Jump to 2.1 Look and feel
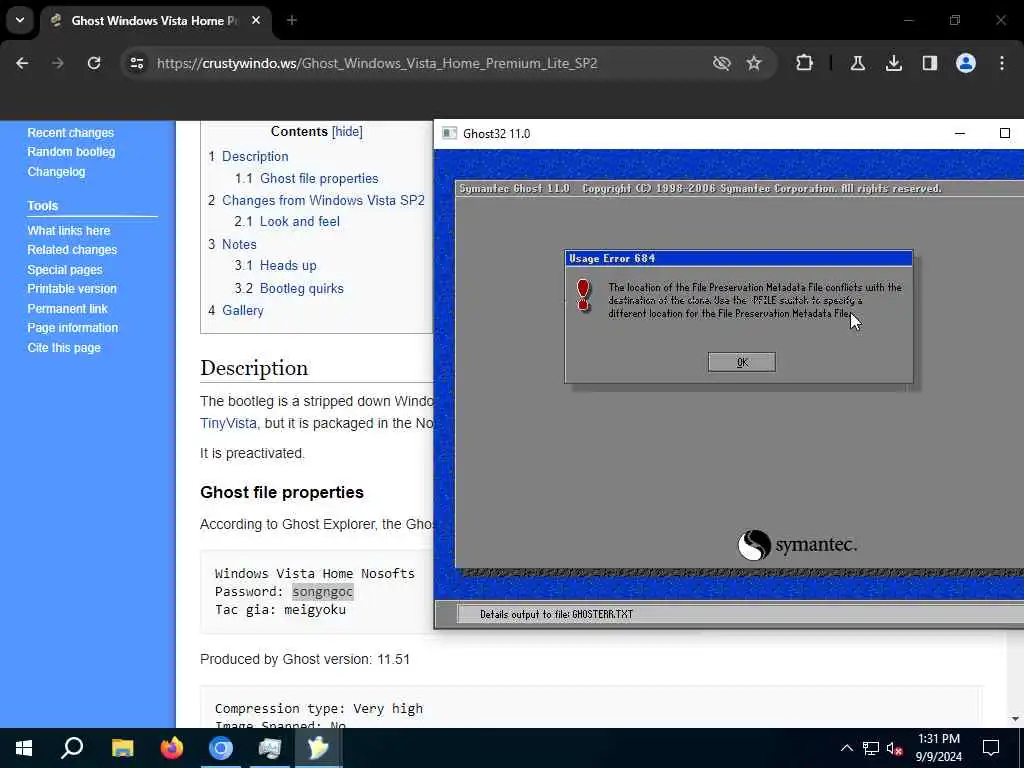The image size is (1024, 768). point(287,221)
